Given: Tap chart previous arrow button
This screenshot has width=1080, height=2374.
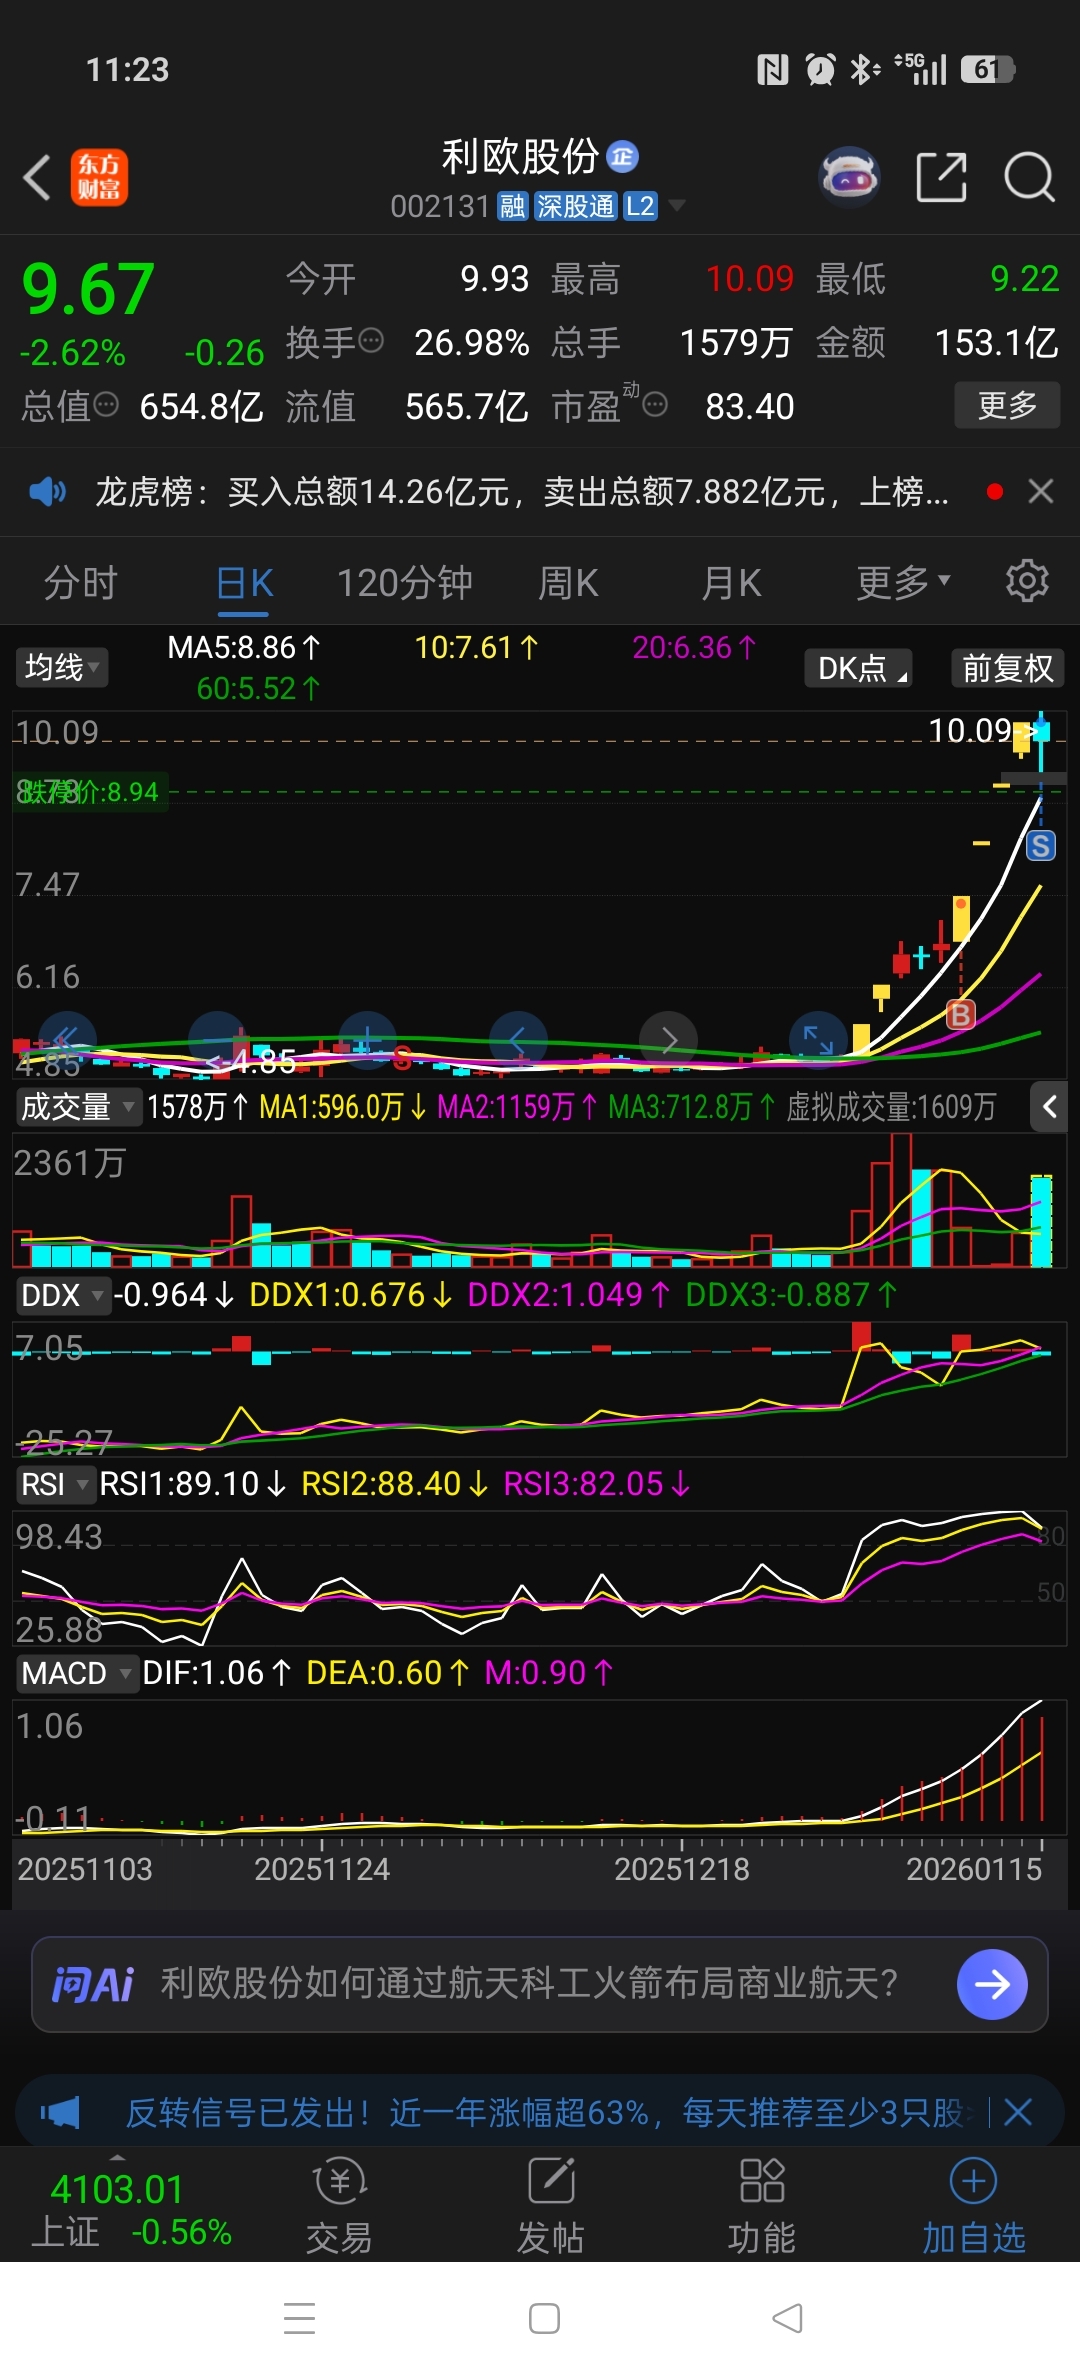Looking at the screenshot, I should (x=518, y=1039).
